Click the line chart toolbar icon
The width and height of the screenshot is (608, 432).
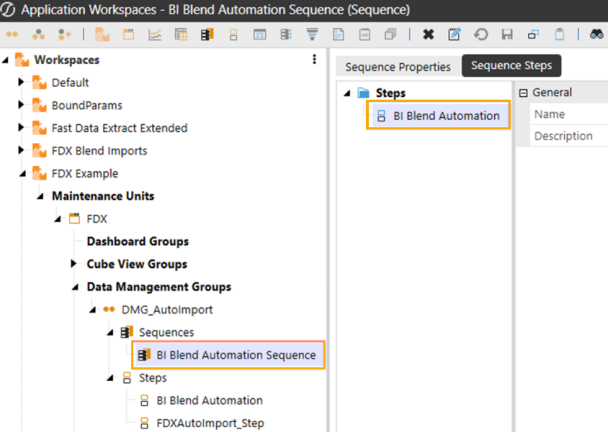(x=155, y=35)
